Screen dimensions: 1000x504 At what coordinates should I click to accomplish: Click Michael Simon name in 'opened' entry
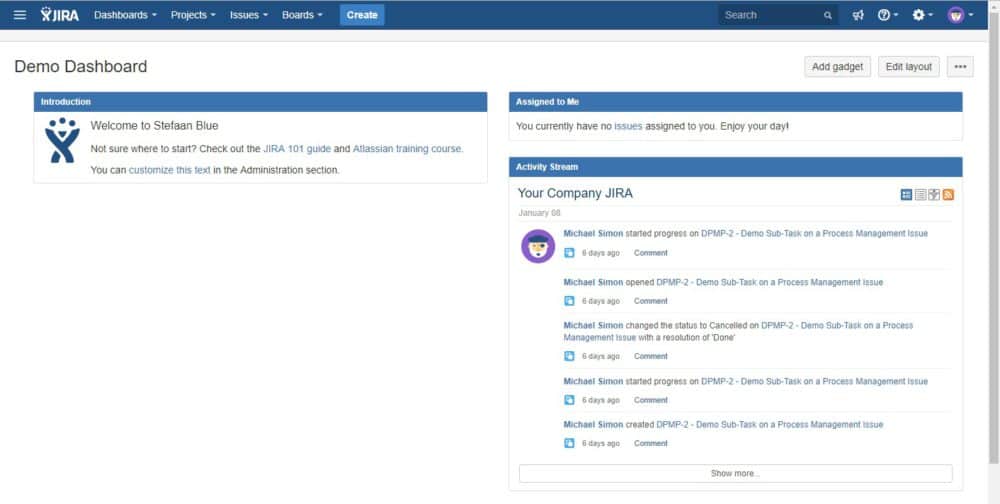[x=593, y=282]
